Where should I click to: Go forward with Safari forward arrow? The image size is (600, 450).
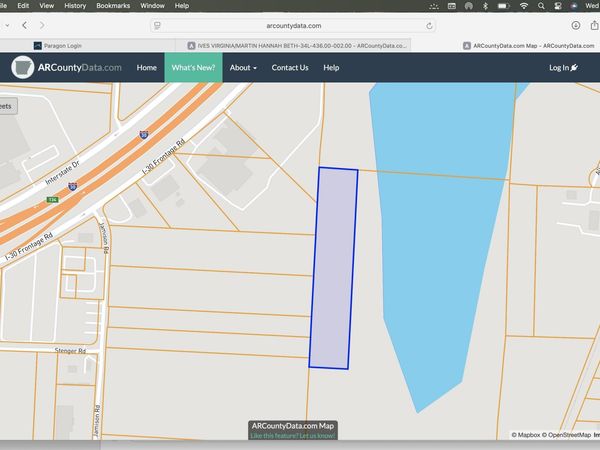pos(42,25)
